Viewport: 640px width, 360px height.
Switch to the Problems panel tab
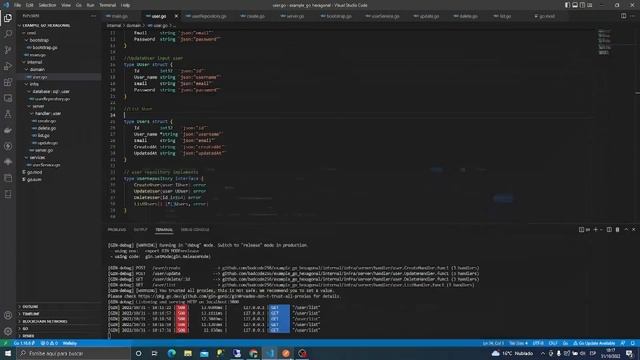tap(117, 230)
